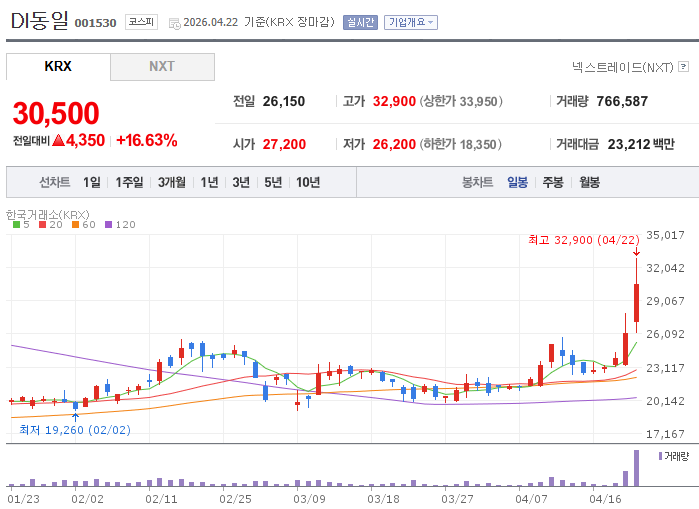
Task: Click the 코스피 market badge
Action: [x=141, y=22]
